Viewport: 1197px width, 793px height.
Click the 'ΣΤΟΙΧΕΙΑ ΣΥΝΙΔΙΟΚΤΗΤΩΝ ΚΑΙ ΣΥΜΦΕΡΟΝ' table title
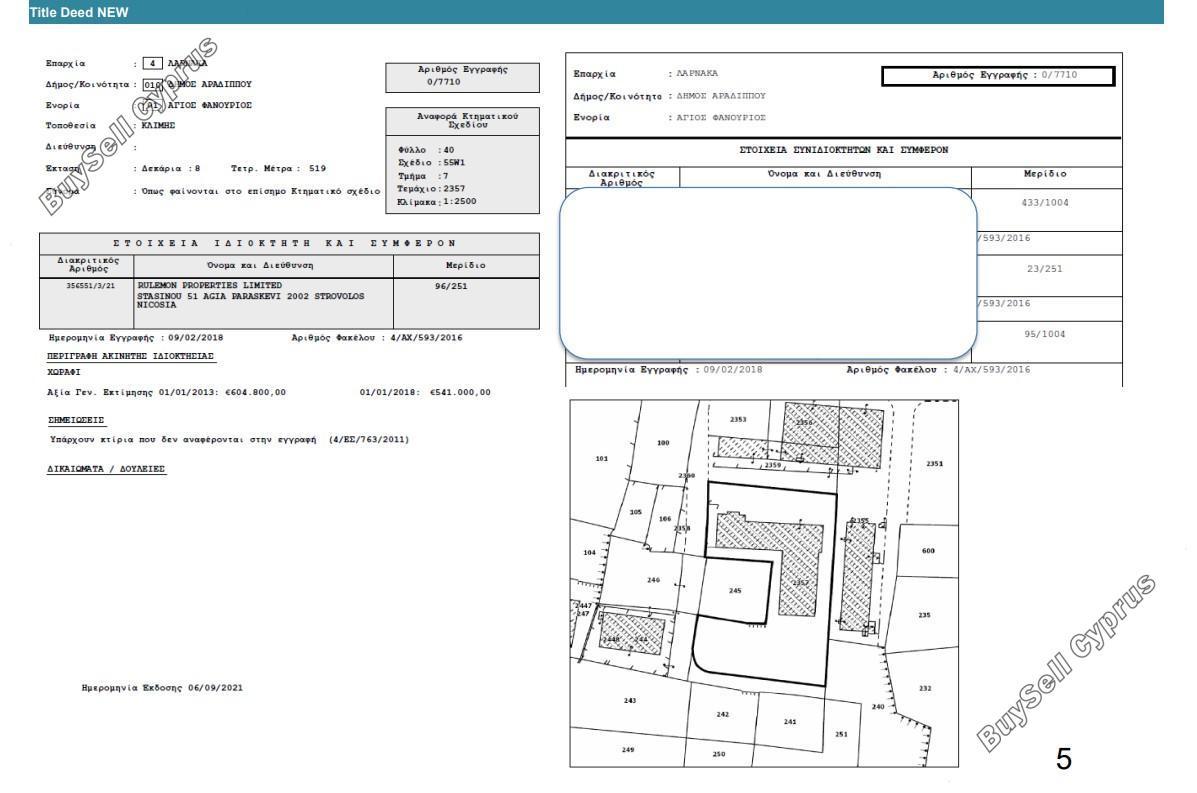pyautogui.click(x=844, y=150)
